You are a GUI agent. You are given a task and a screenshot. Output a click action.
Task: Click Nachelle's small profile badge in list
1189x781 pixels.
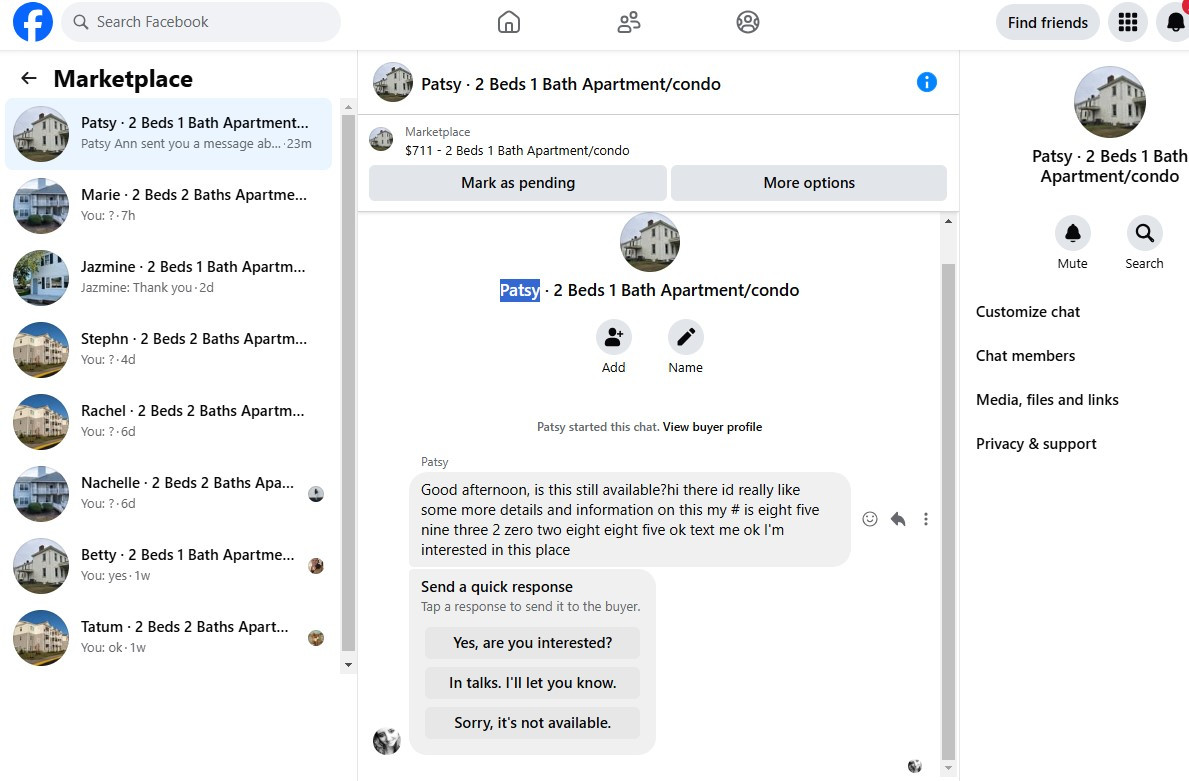coord(316,494)
